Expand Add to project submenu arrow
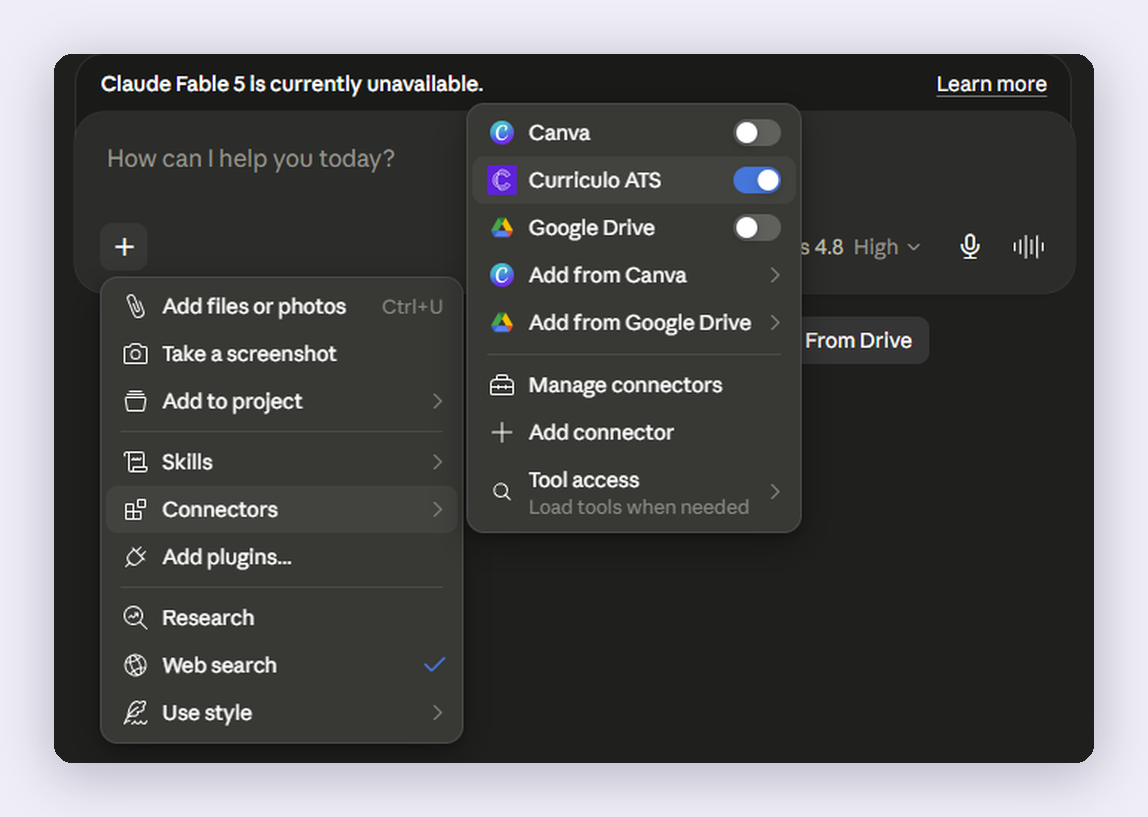The image size is (1148, 817). [x=437, y=401]
